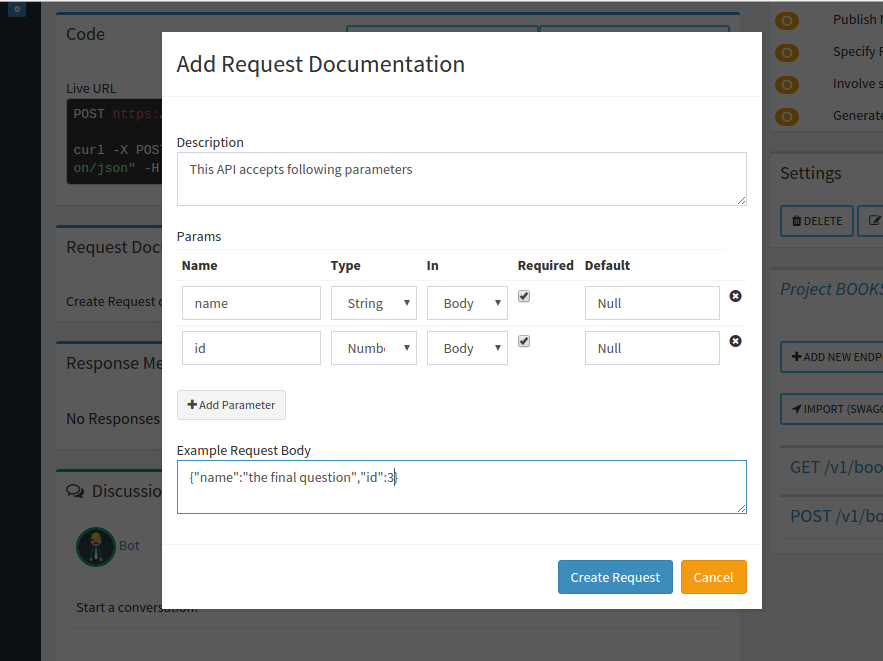Click the 'Params' section label
Viewport: 883px width, 661px height.
coord(199,236)
